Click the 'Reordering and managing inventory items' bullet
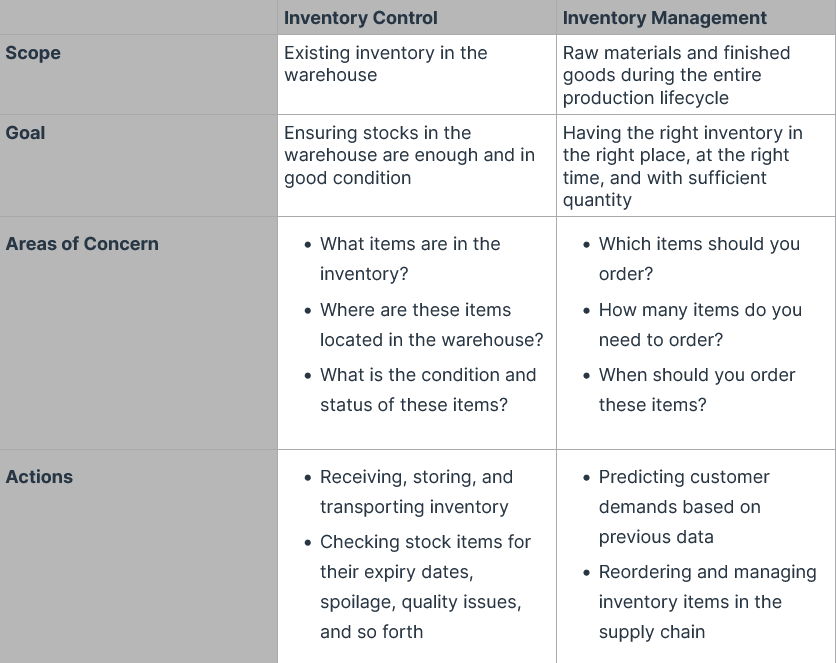The image size is (836, 663). pyautogui.click(x=707, y=602)
